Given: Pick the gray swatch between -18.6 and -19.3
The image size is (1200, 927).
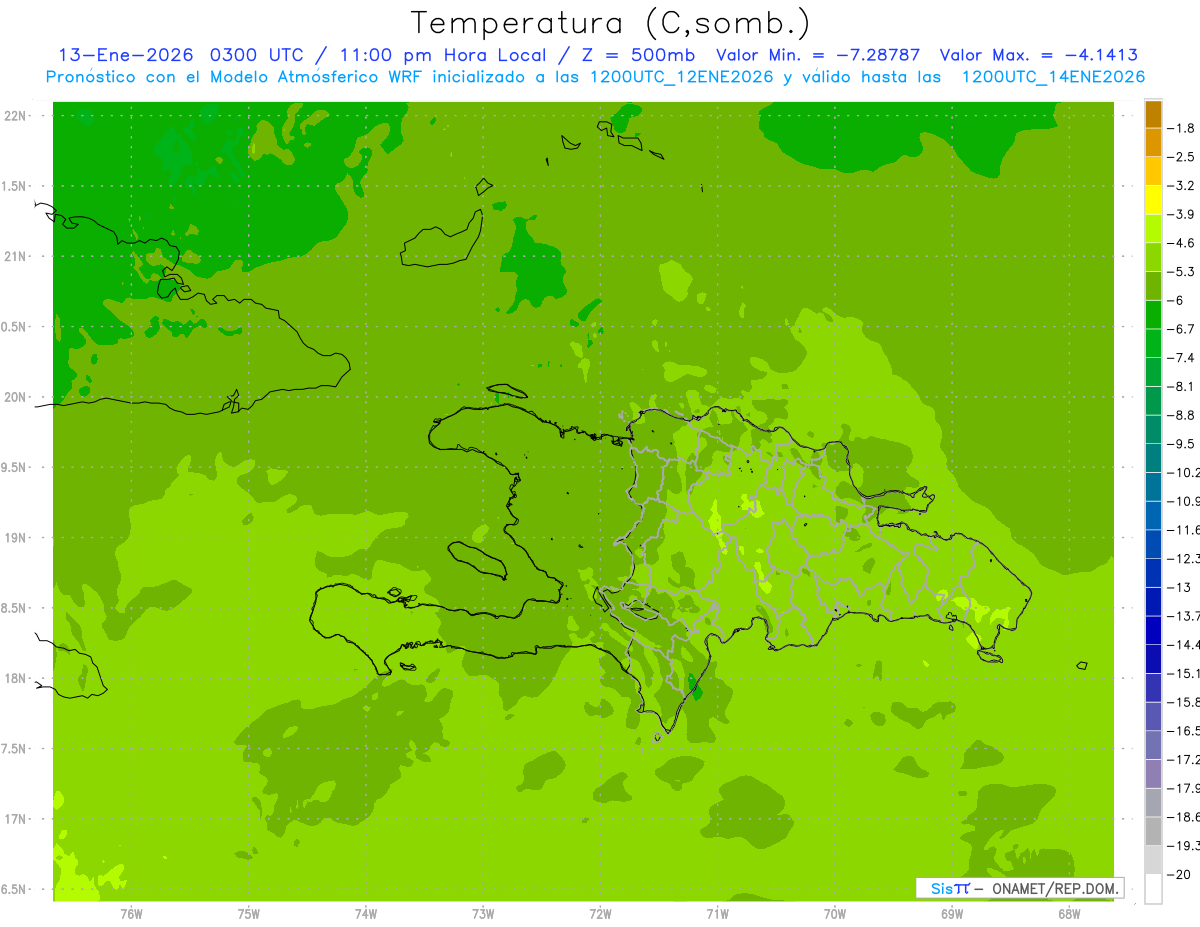Looking at the screenshot, I should click(1153, 832).
